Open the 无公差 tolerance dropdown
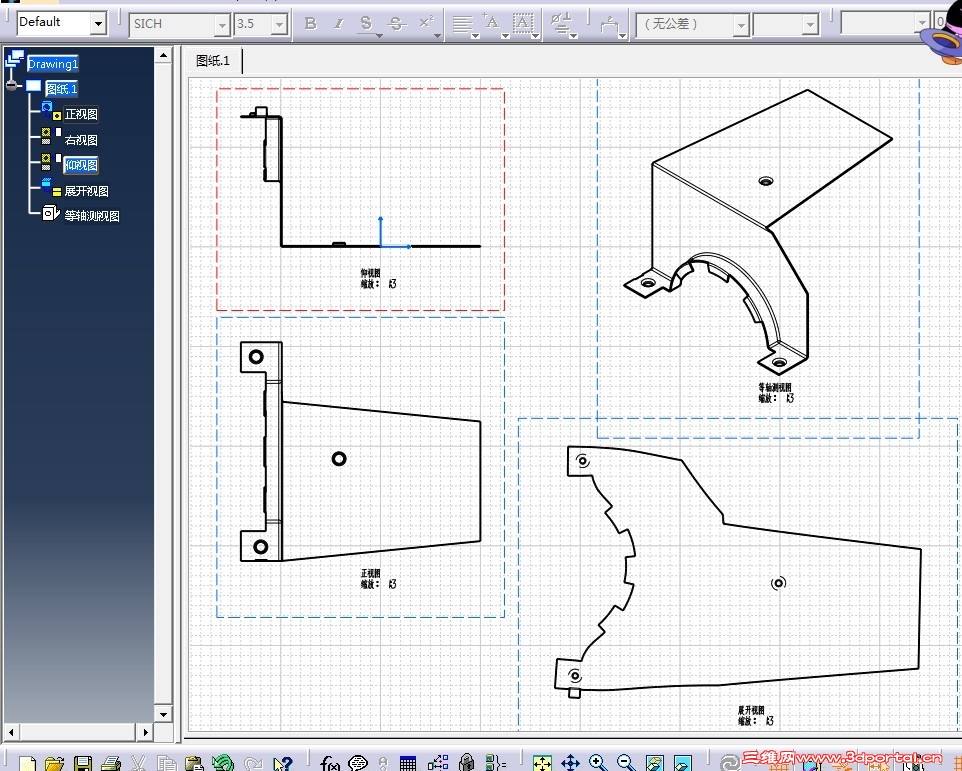The image size is (962, 771). tap(741, 25)
